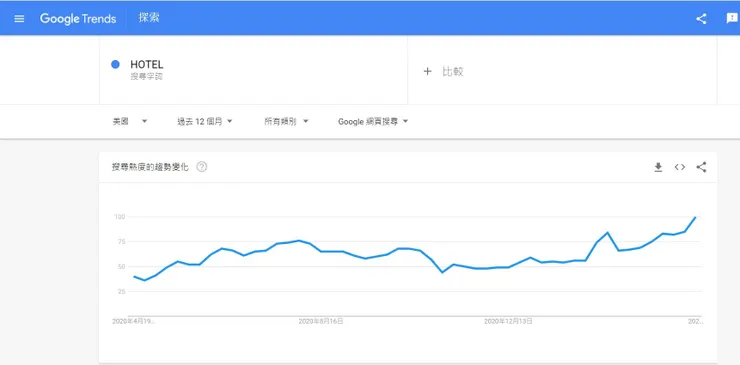The image size is (740, 365).
Task: Click the 2020年12月13日 axis label
Action: point(508,322)
